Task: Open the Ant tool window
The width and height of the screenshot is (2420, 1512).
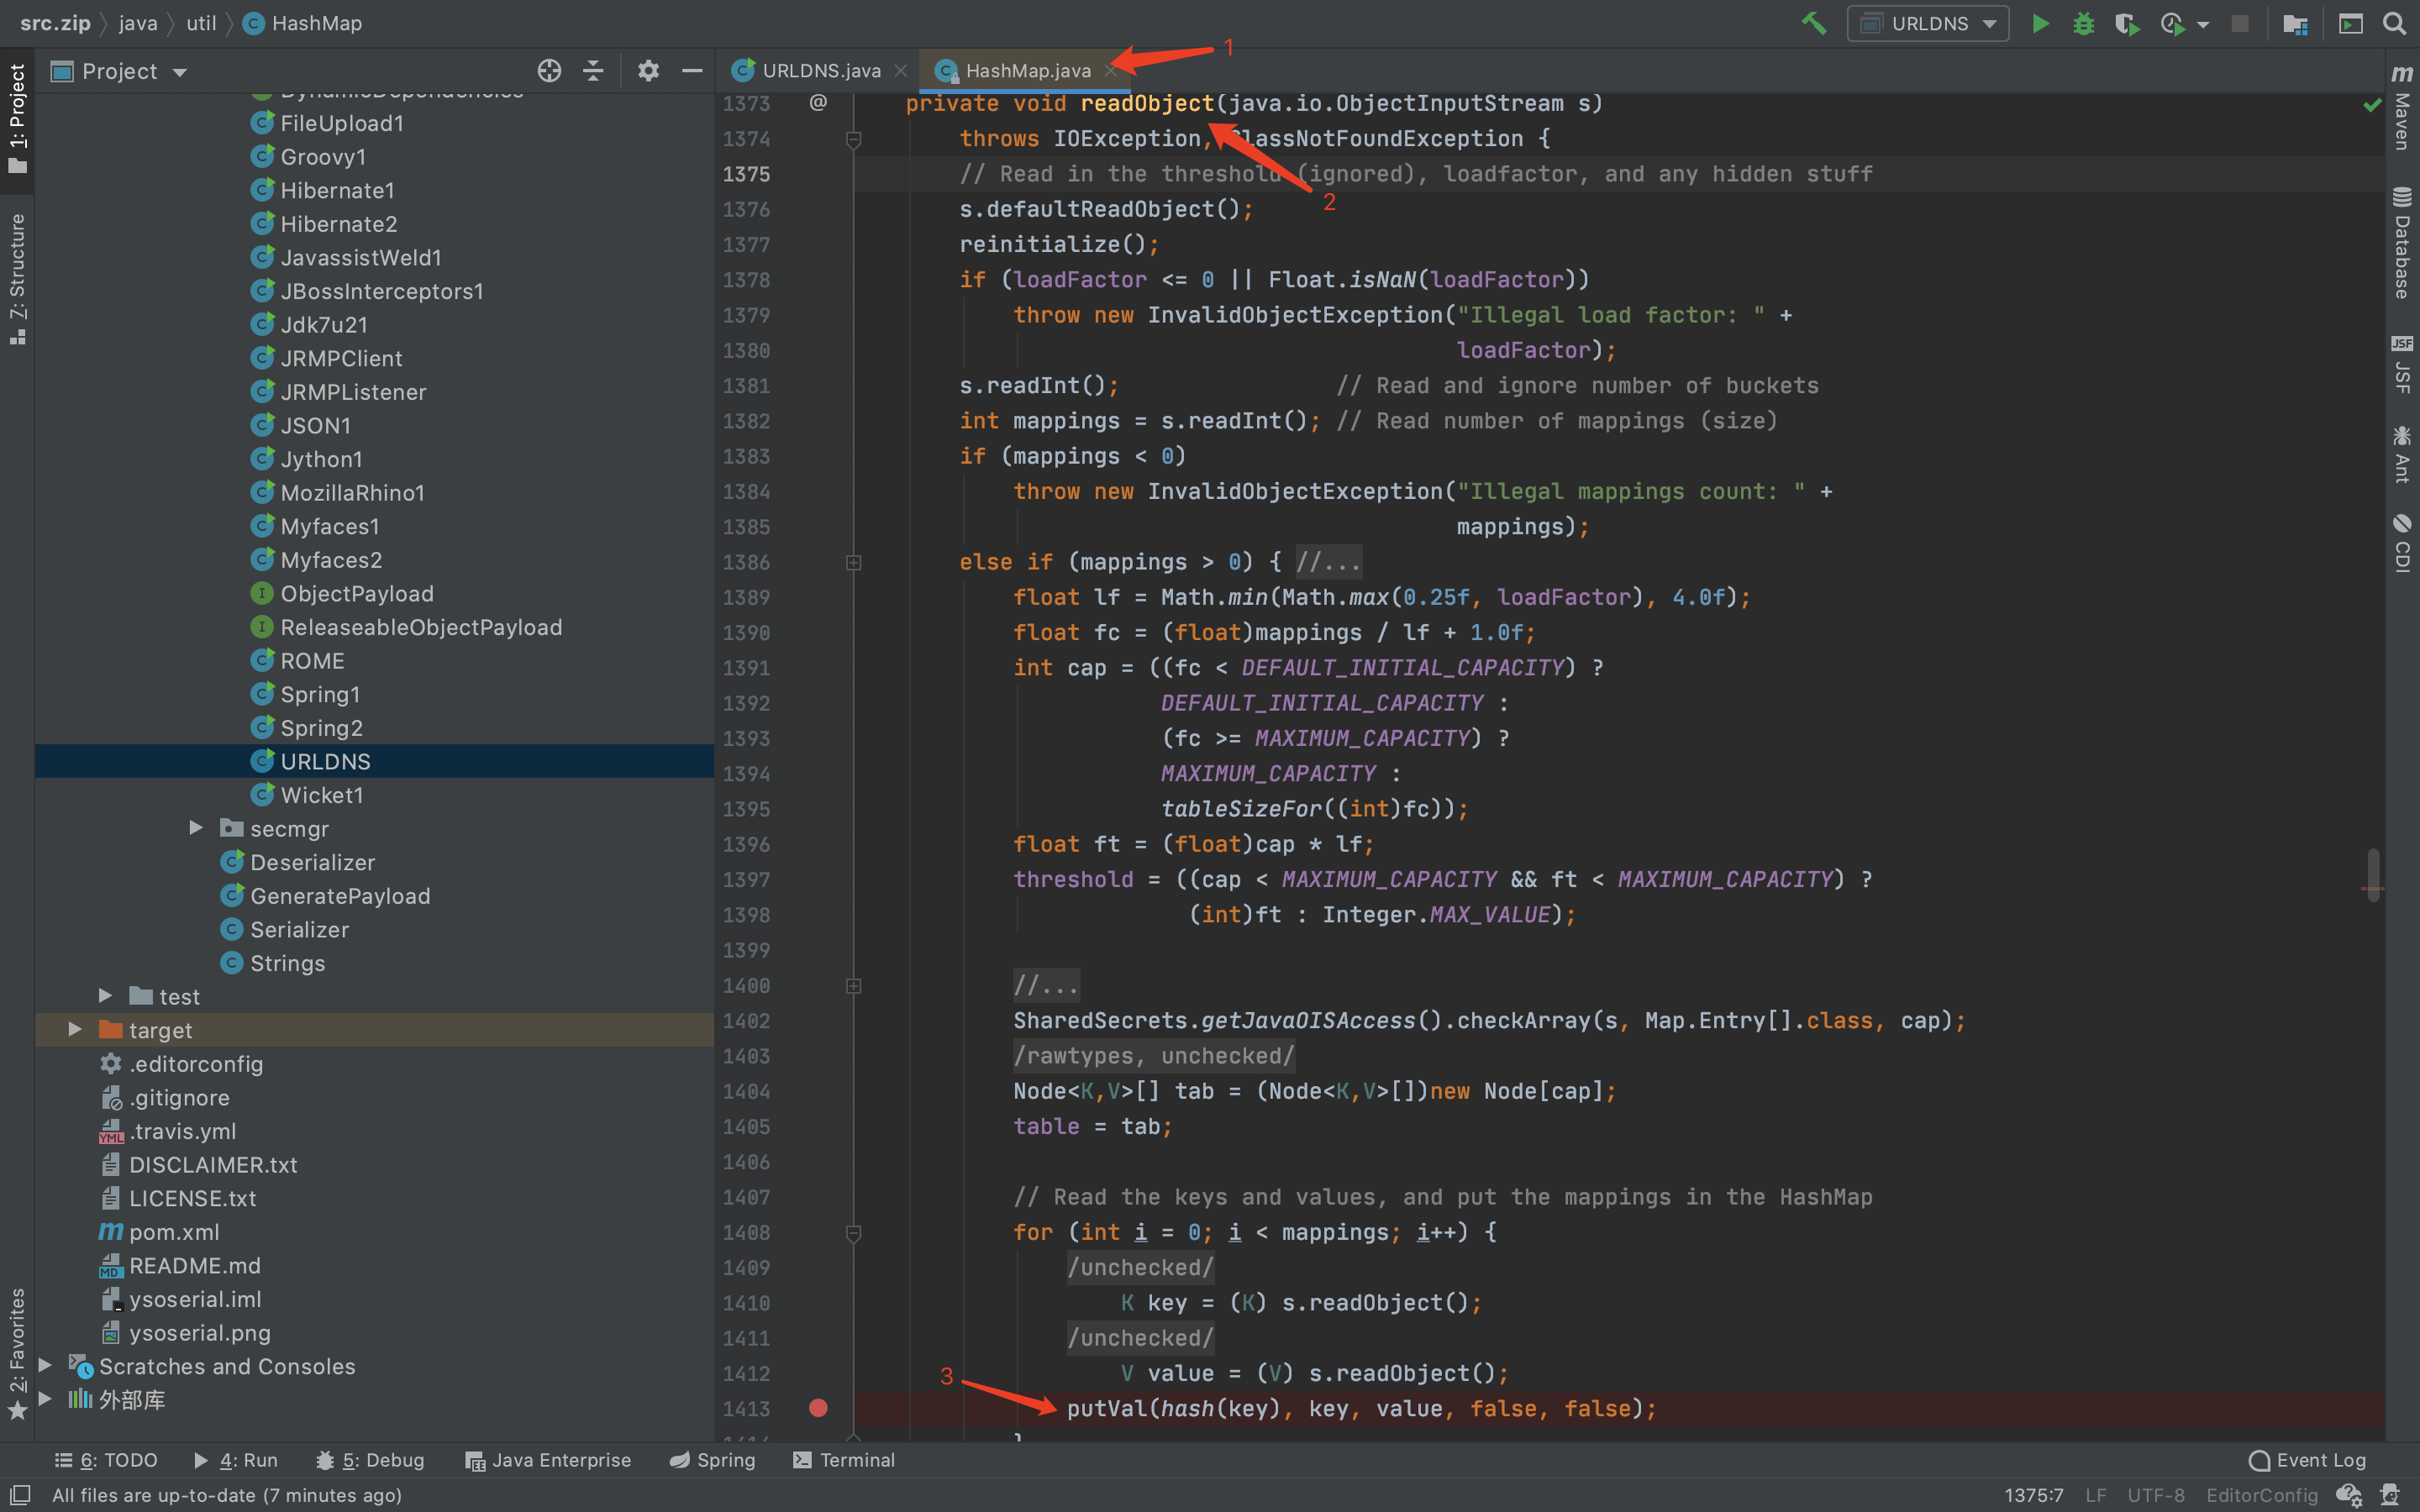Action: coord(2402,455)
